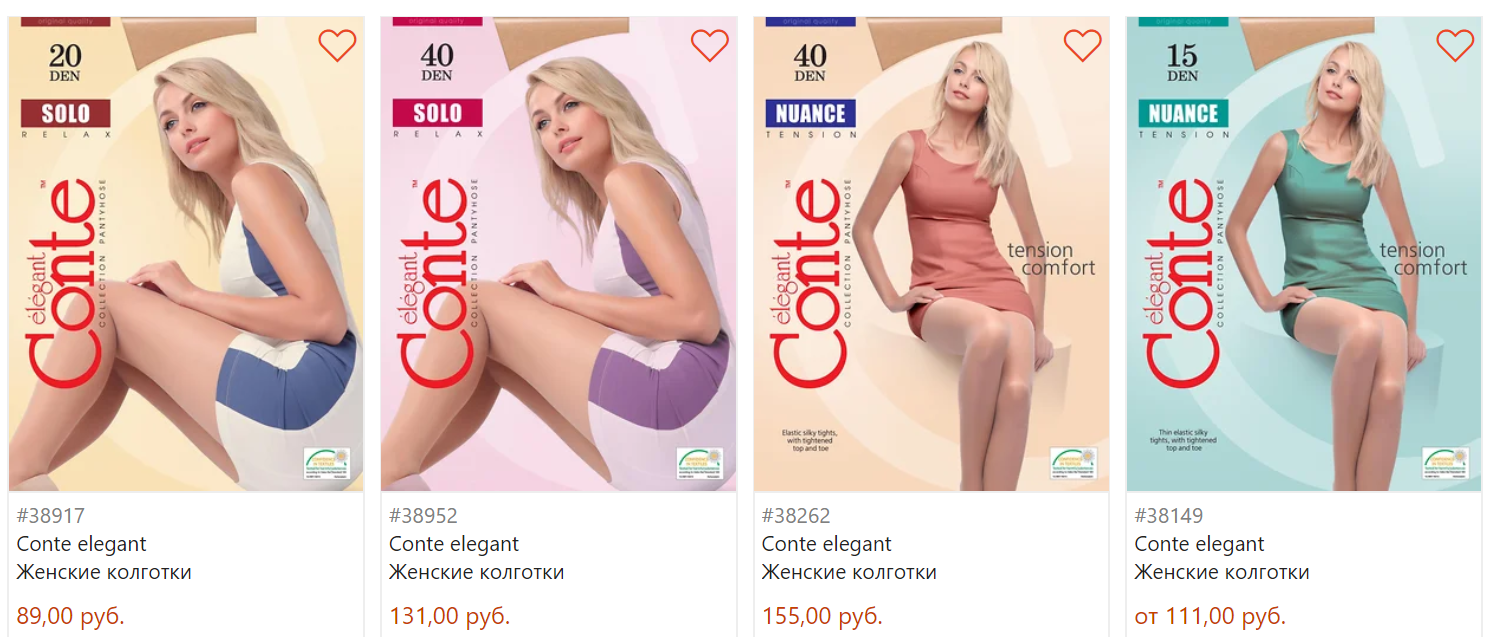The image size is (1489, 637).
Task: Open Женские колготки title of item #38262
Action: coord(849,573)
